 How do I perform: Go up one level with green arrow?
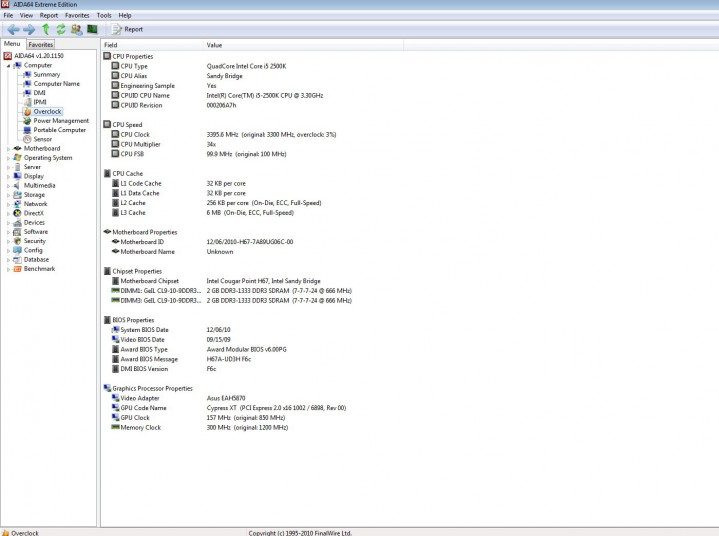click(x=46, y=29)
